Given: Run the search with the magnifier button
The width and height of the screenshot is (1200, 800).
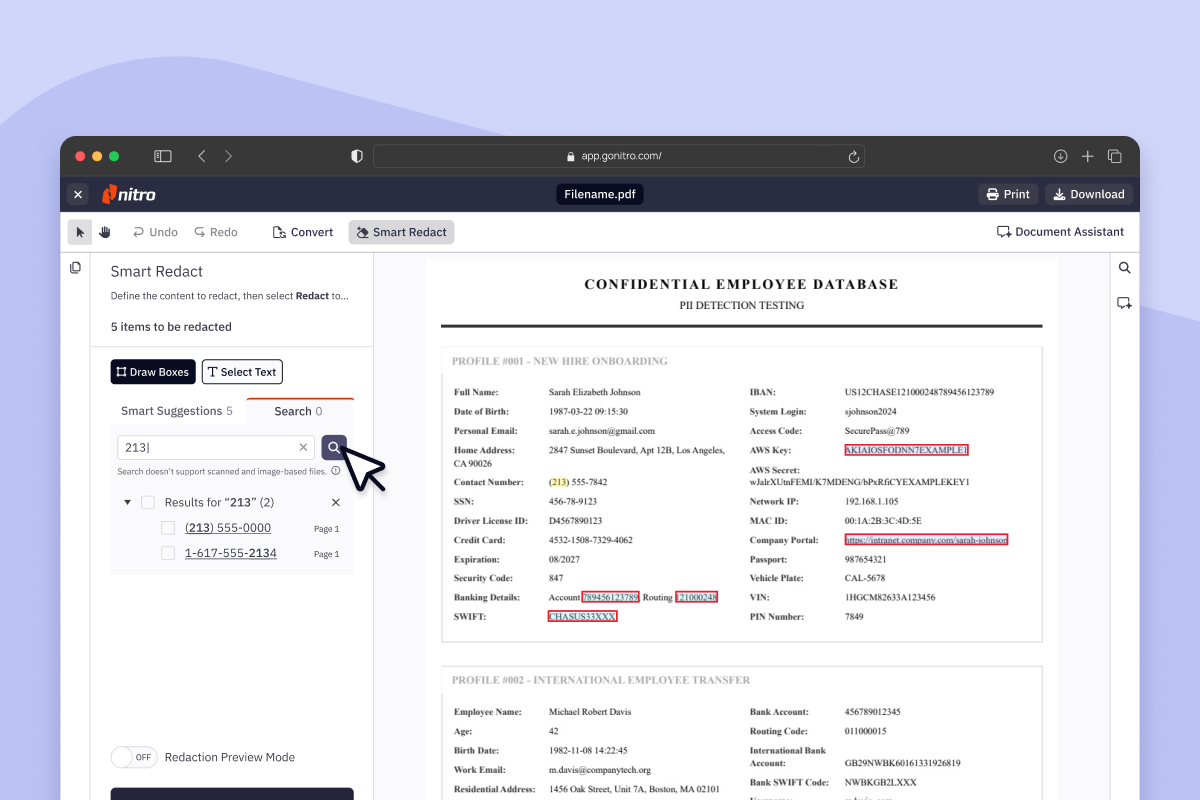Looking at the screenshot, I should pos(334,448).
